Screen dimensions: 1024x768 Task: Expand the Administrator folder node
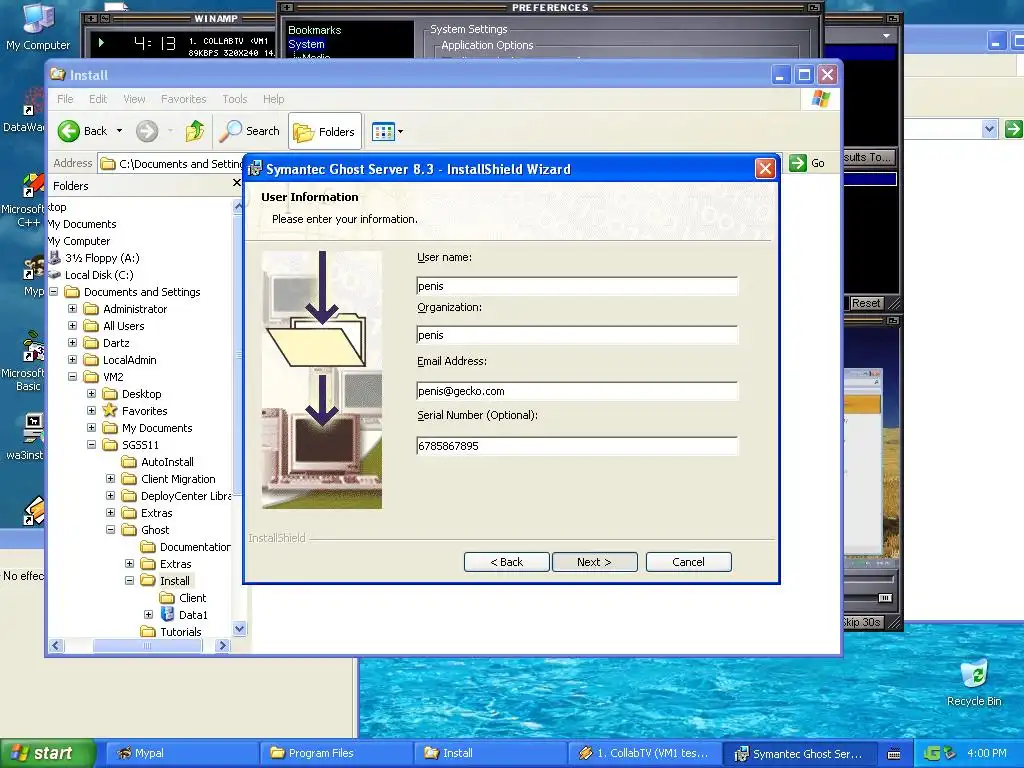pyautogui.click(x=72, y=309)
